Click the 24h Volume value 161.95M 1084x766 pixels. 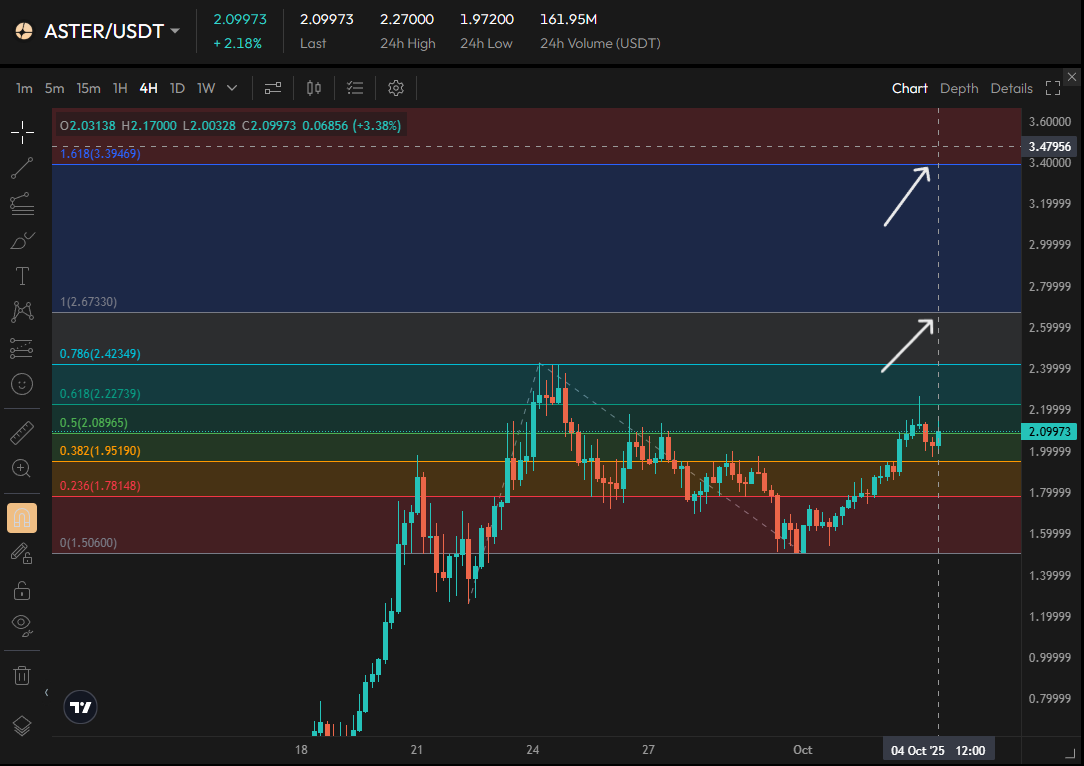click(568, 19)
